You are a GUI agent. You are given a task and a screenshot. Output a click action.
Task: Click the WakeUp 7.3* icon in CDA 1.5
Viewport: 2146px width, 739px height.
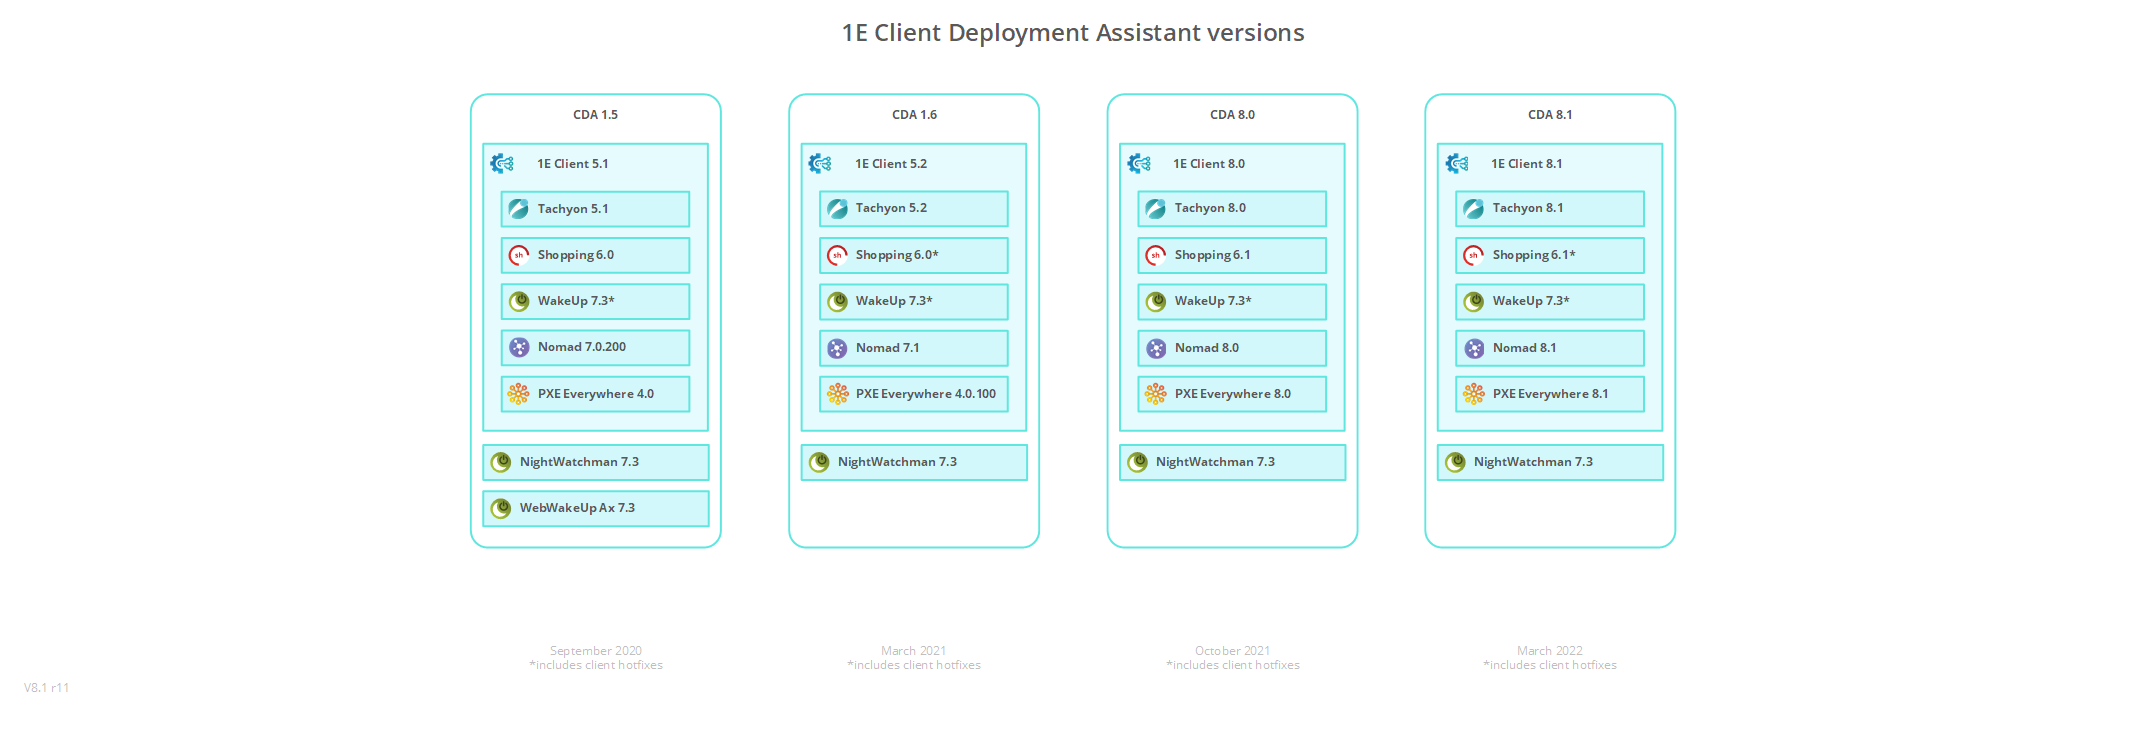pos(519,301)
